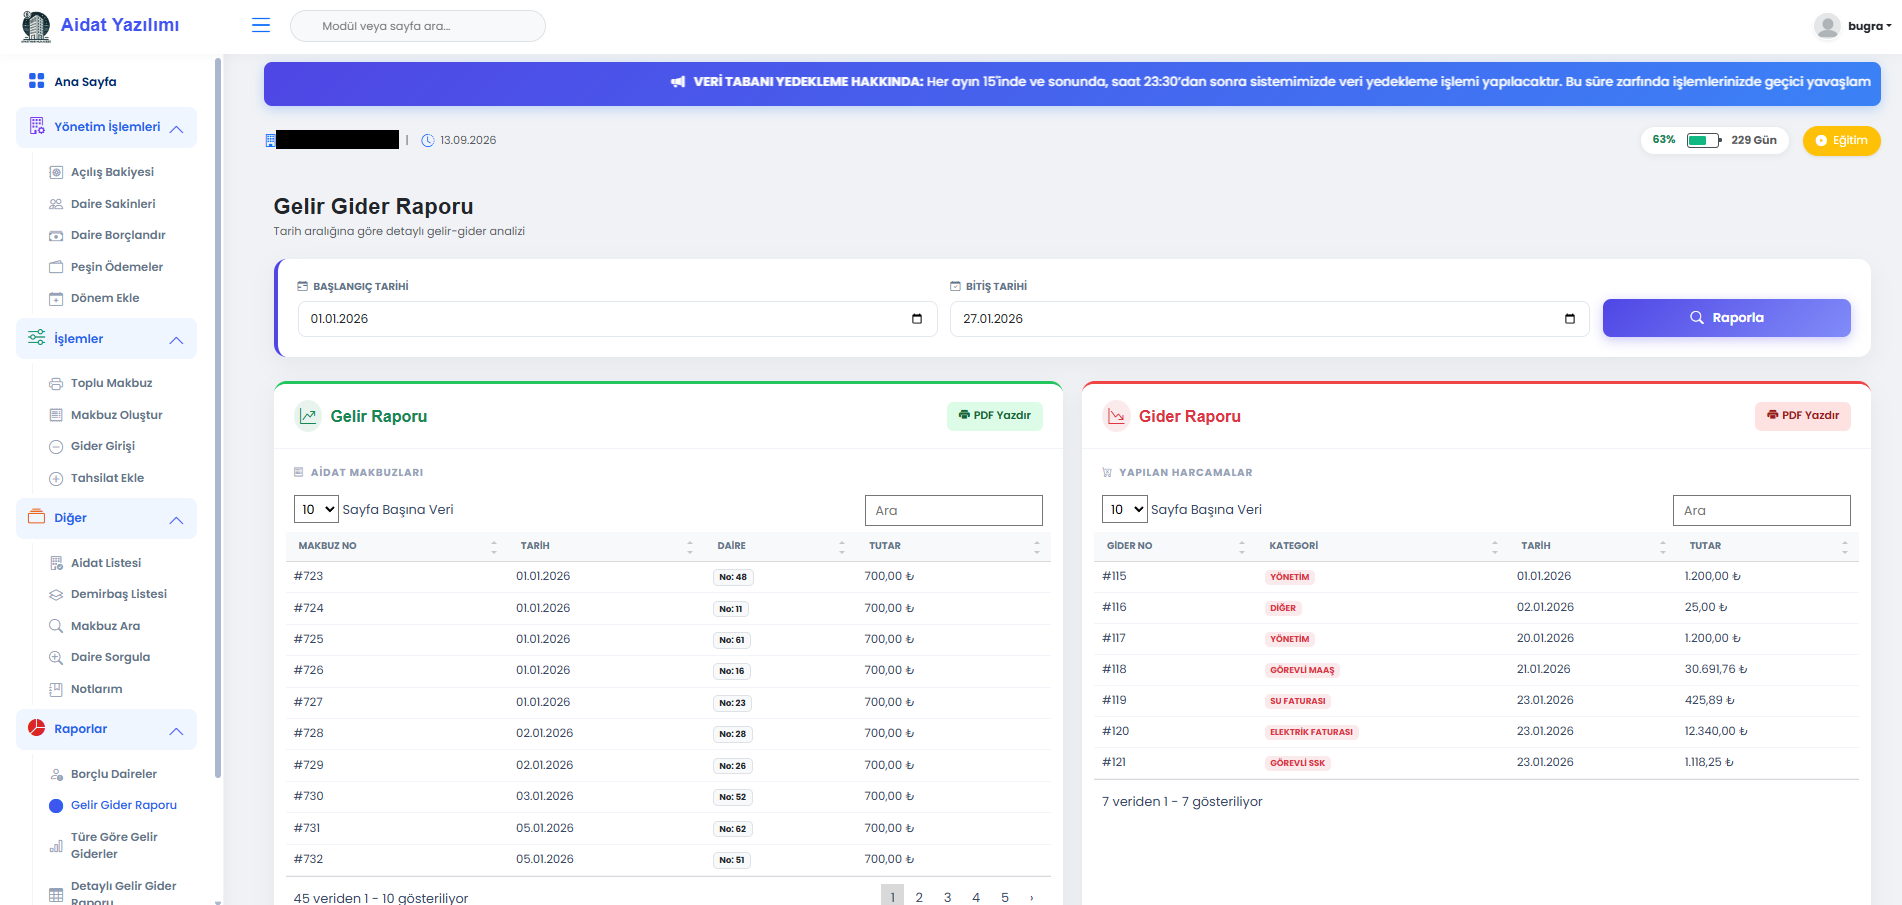Open calendar picker for Bitiş Tarihi
This screenshot has width=1902, height=905.
pyautogui.click(x=1569, y=319)
